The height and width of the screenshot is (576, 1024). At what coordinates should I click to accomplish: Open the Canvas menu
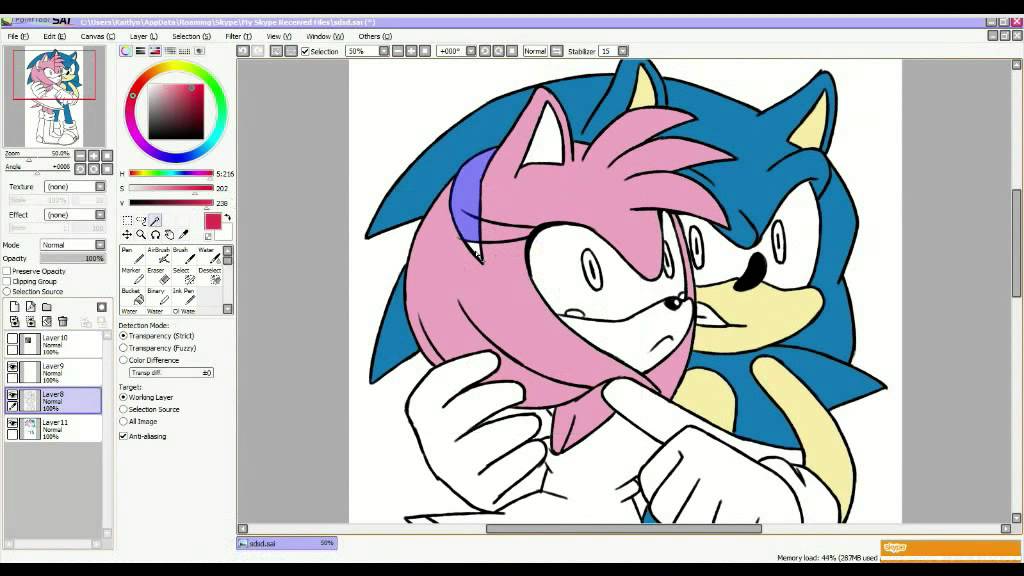click(x=97, y=37)
